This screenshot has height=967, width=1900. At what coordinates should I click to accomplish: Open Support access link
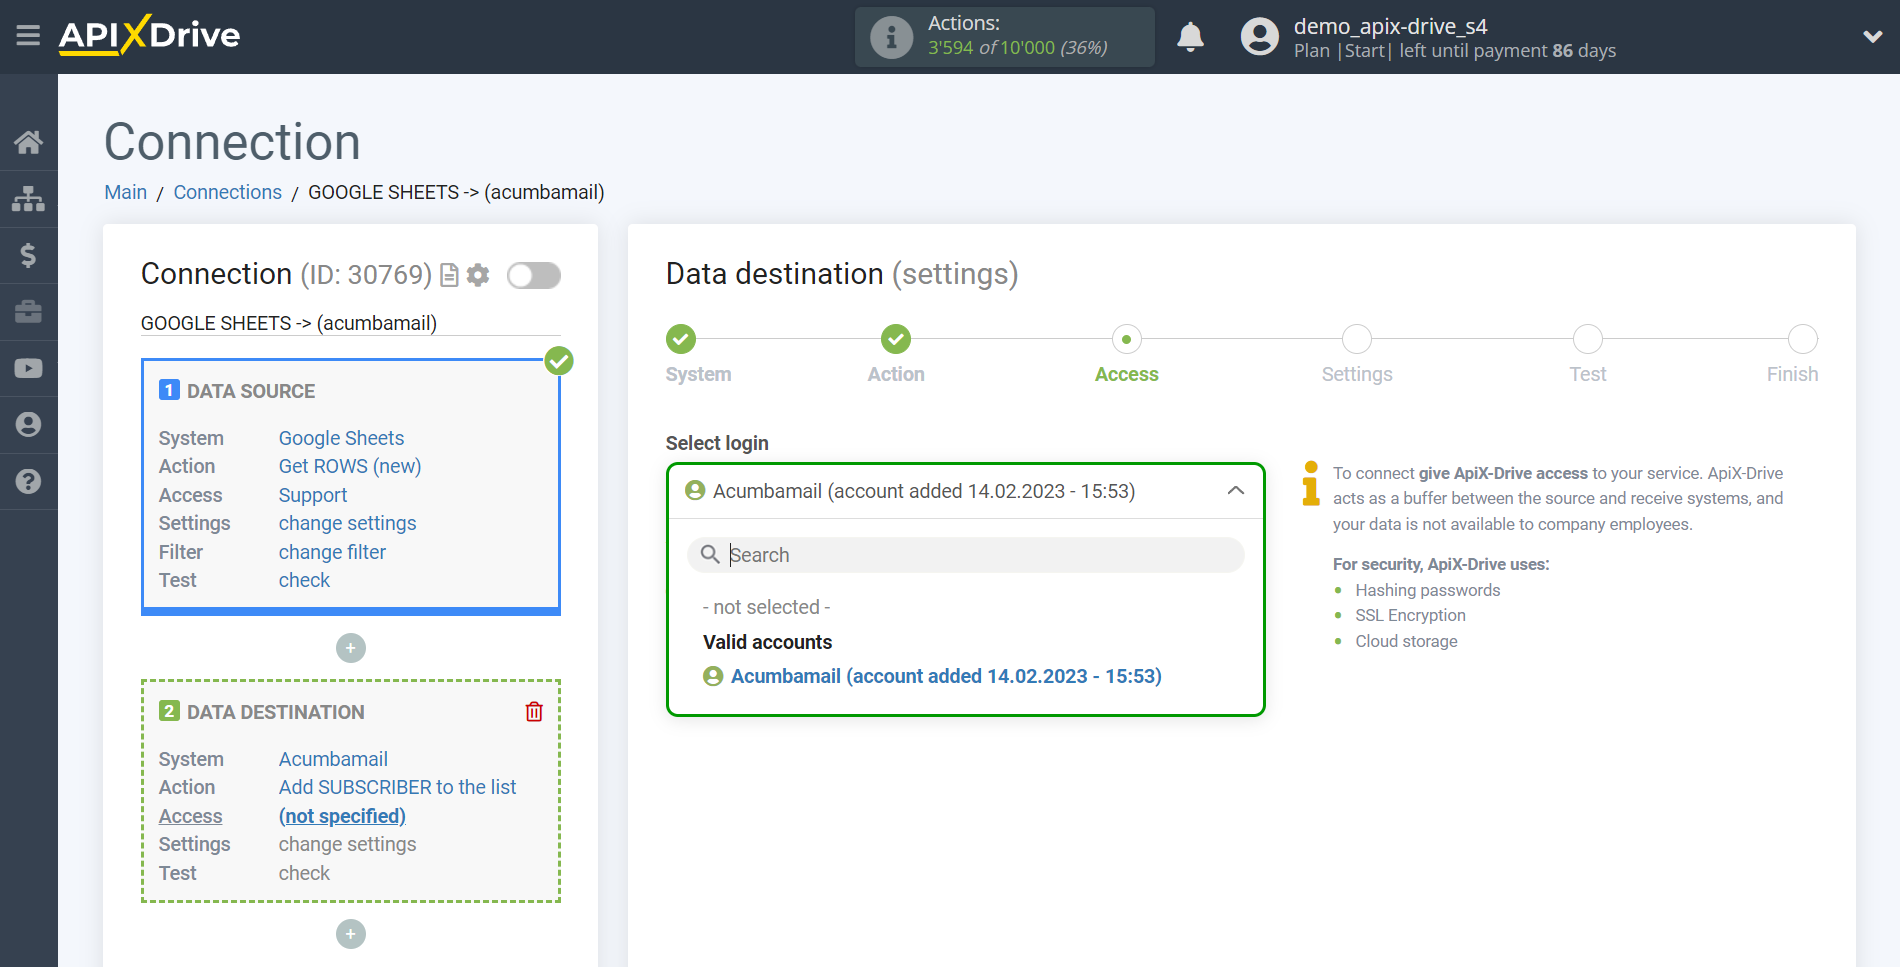313,495
